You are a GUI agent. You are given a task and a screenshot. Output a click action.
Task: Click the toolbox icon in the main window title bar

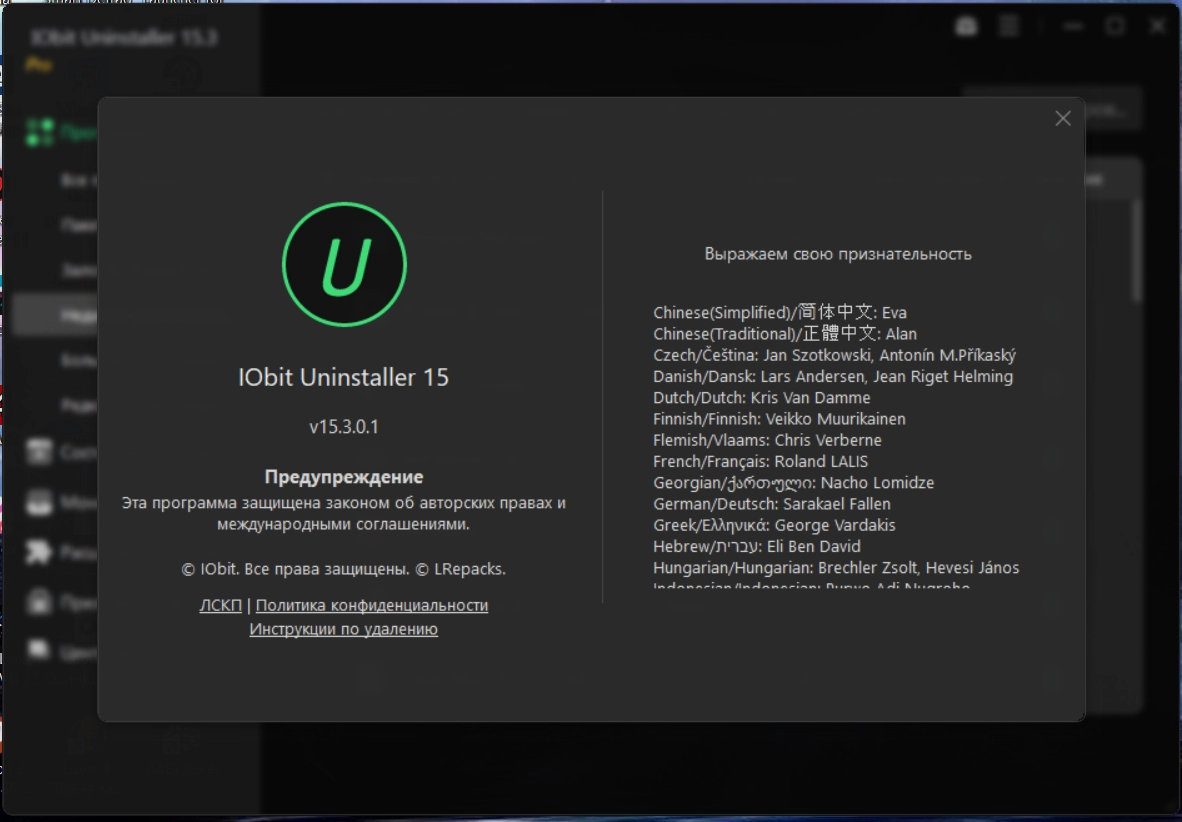click(x=966, y=26)
